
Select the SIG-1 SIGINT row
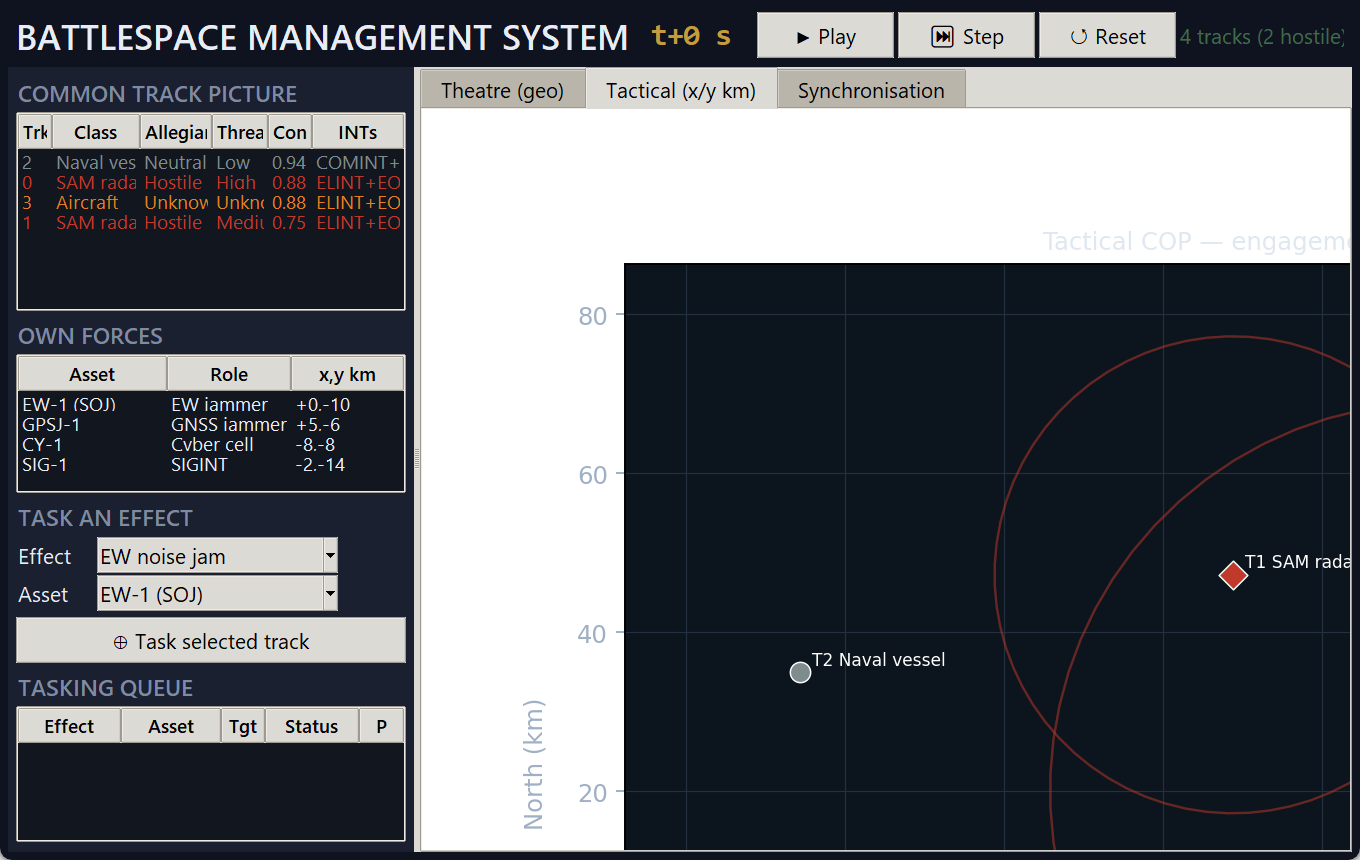pyautogui.click(x=211, y=464)
